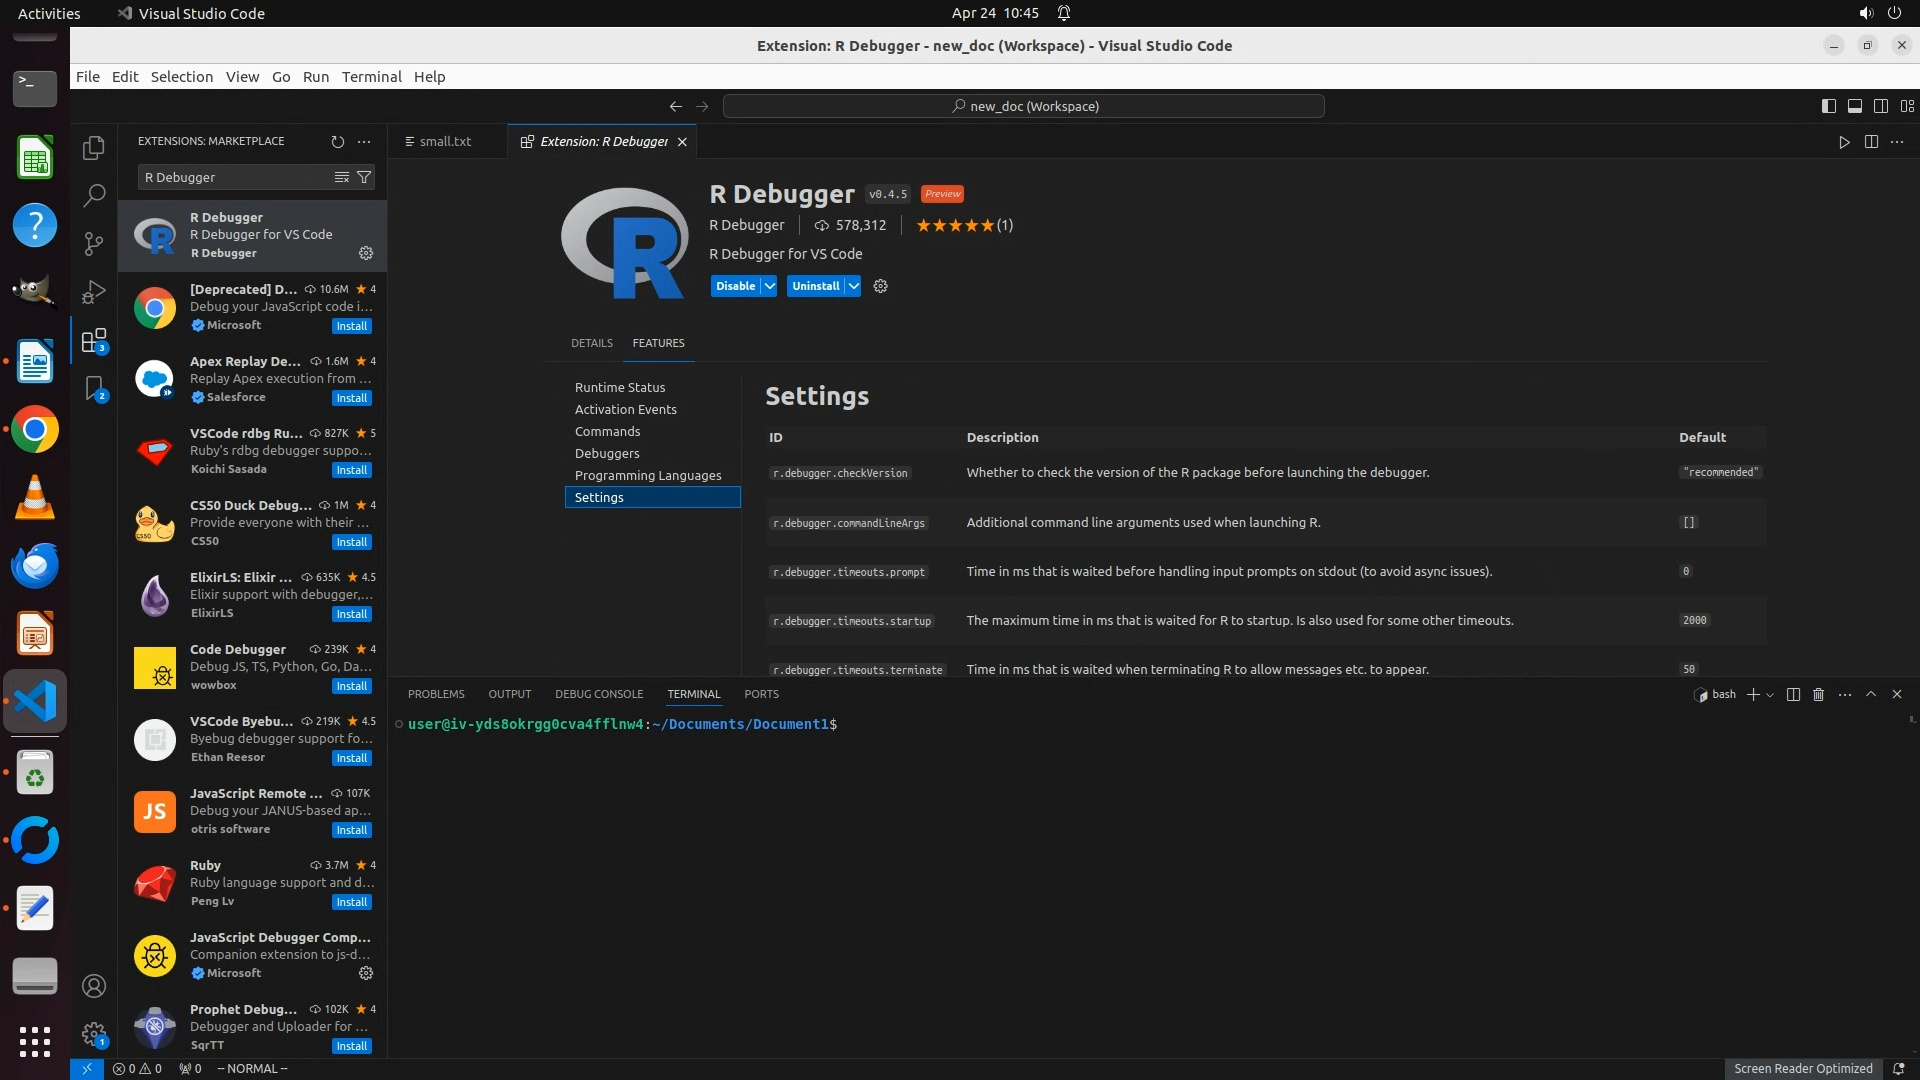The width and height of the screenshot is (1920, 1080).
Task: Open Run and Debug view icon
Action: click(94, 292)
